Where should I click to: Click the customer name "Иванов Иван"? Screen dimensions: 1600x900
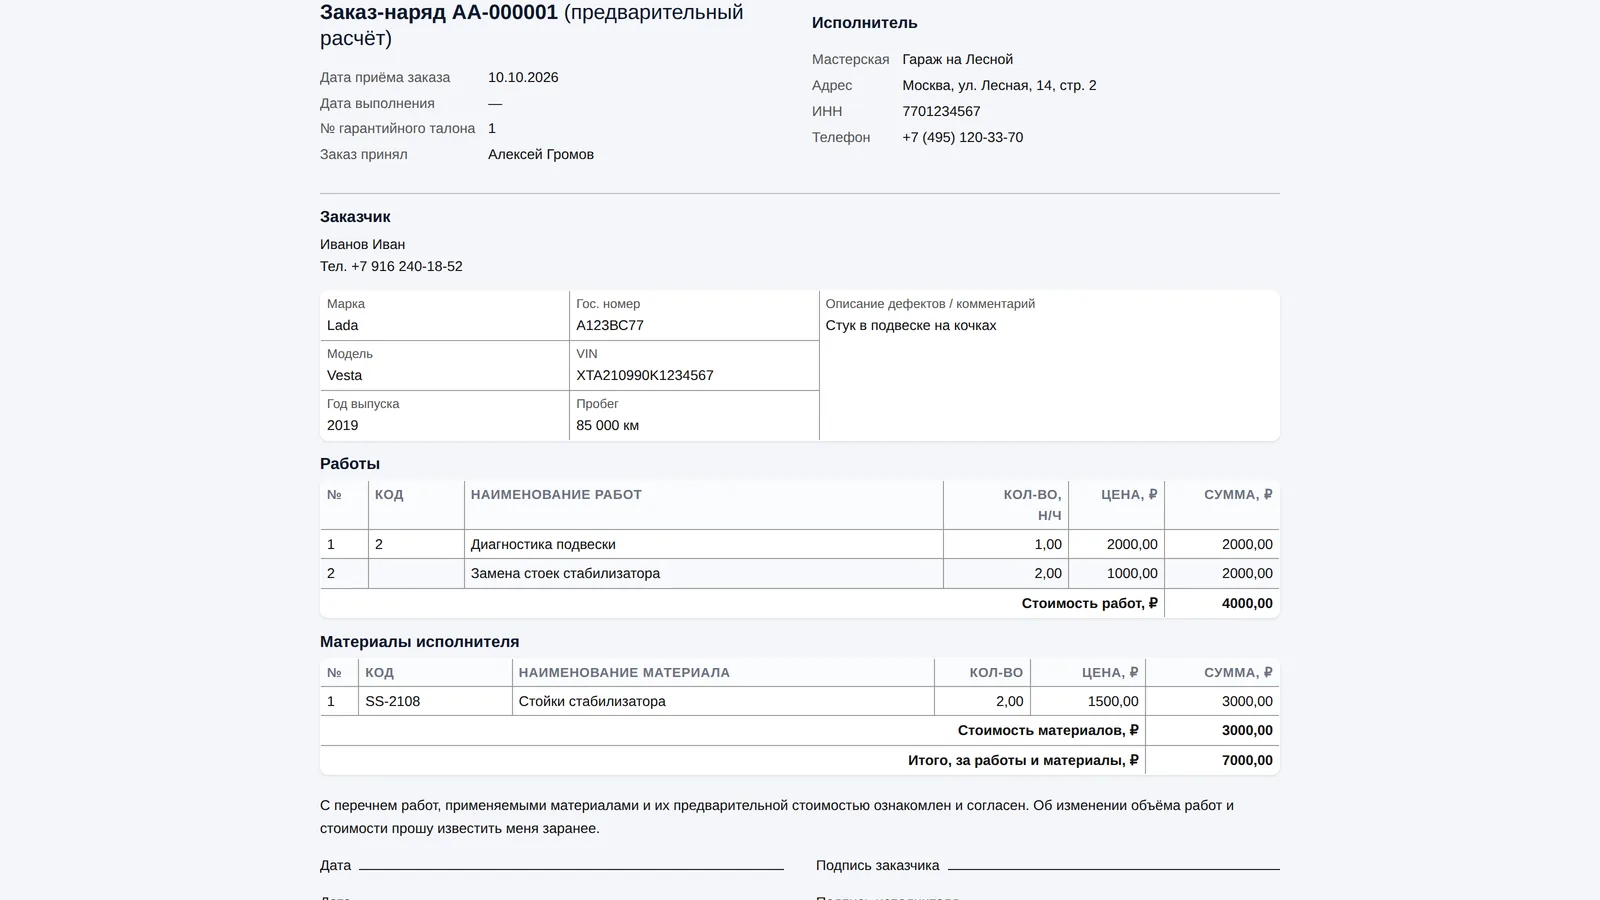click(362, 244)
